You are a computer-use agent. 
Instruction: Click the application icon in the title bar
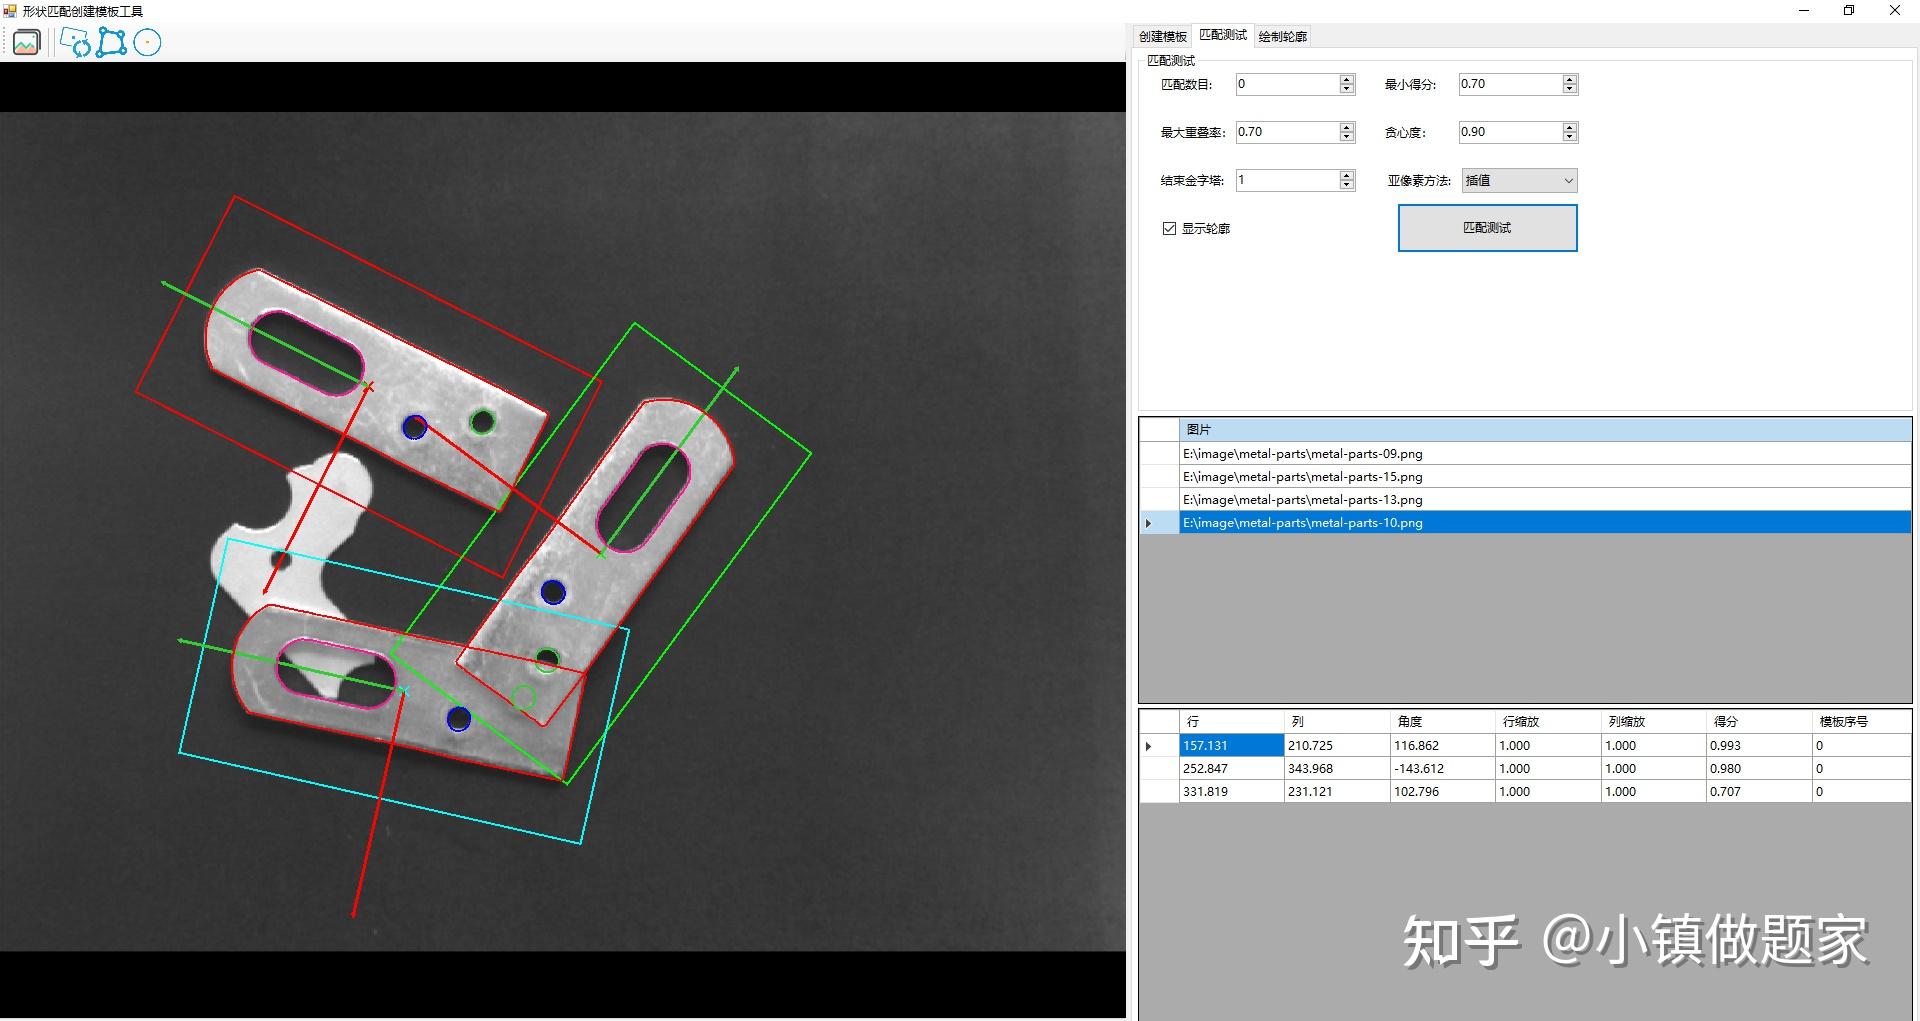click(10, 10)
